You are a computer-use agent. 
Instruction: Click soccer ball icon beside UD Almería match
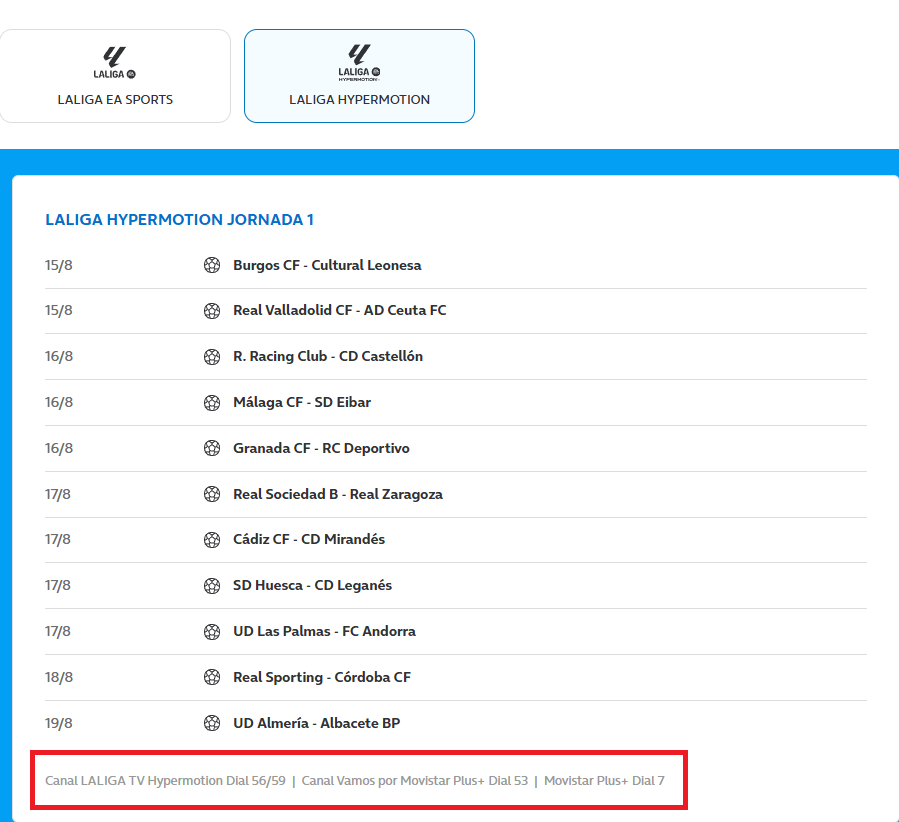[x=212, y=723]
